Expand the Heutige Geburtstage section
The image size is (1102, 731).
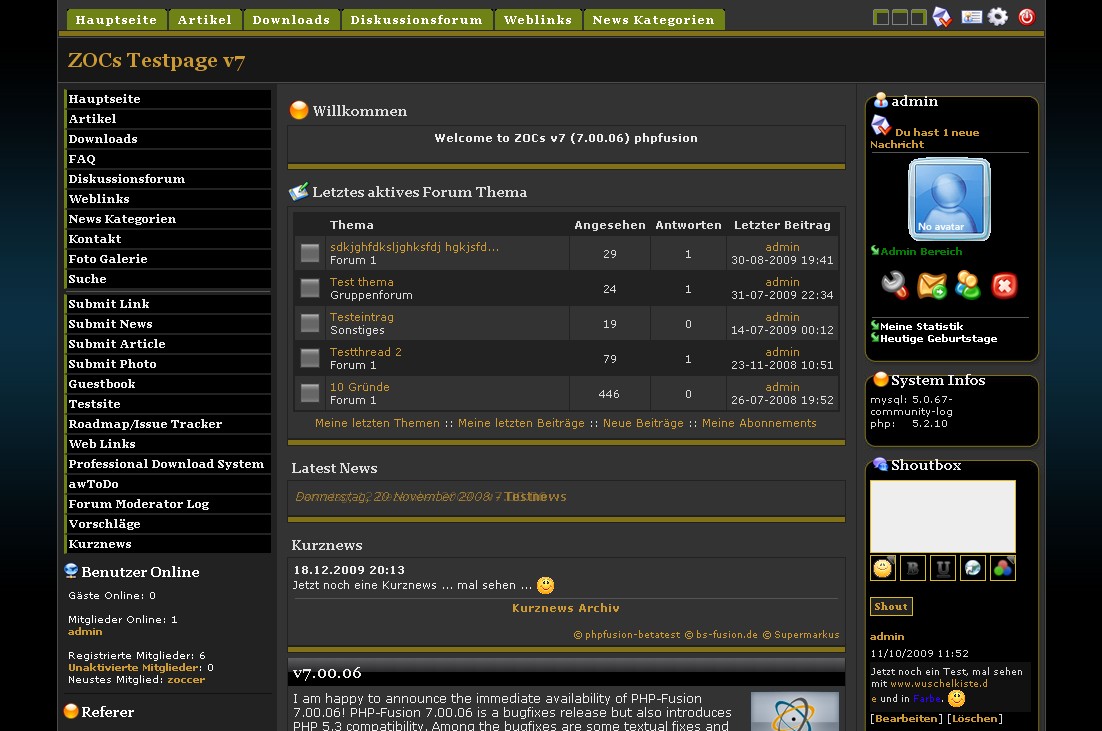(938, 339)
